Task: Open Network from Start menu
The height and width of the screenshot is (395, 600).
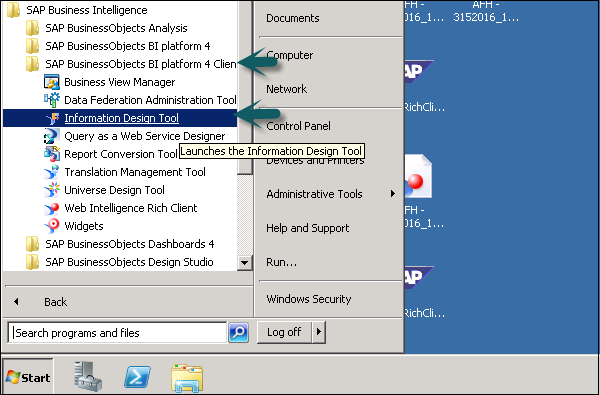Action: [287, 89]
